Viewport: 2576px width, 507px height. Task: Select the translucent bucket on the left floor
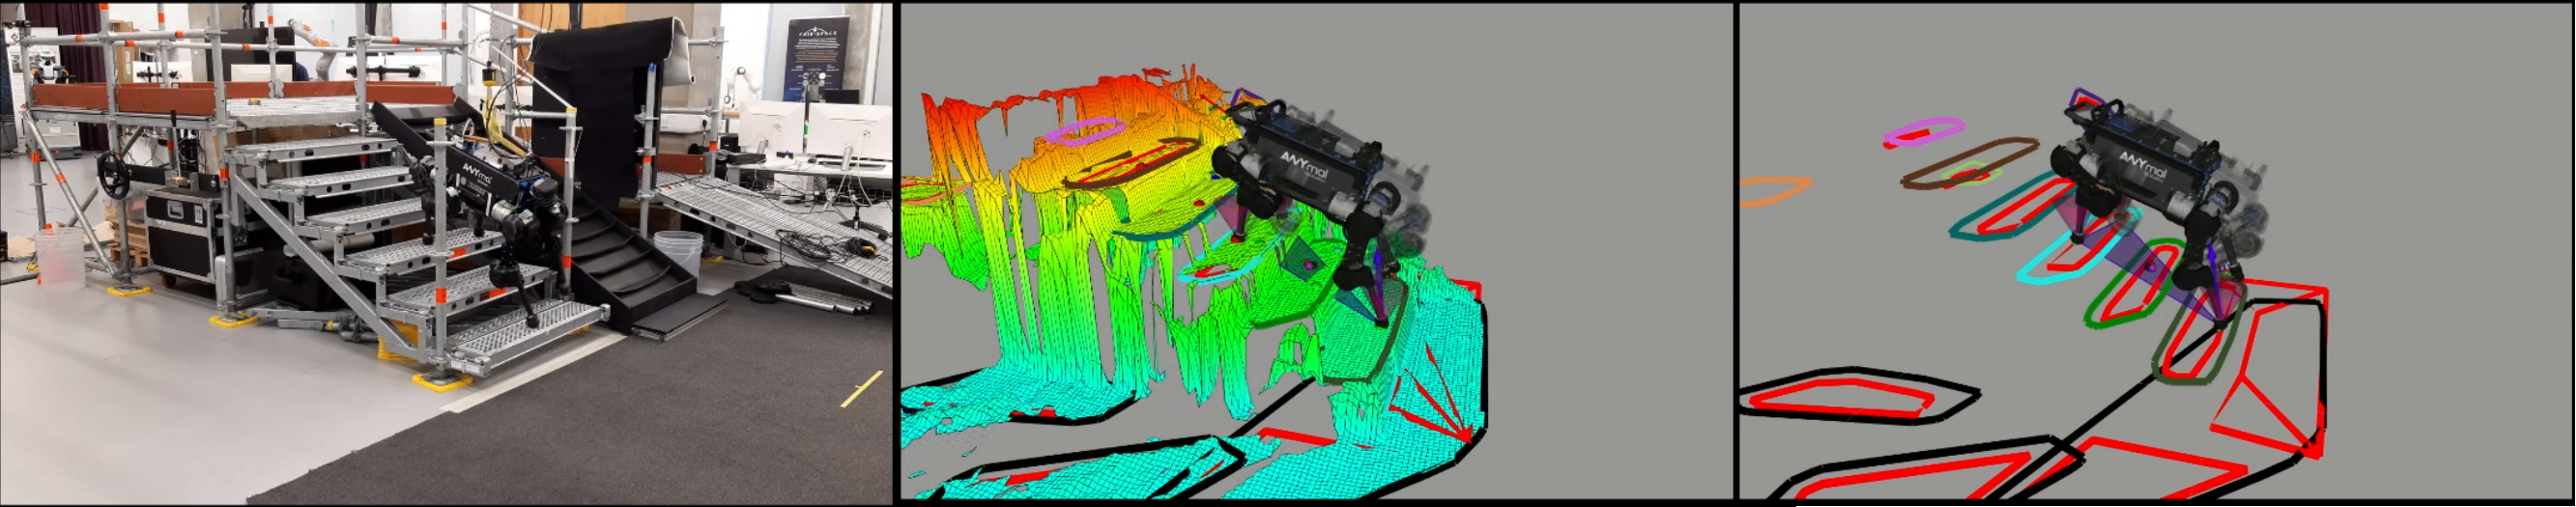(x=58, y=259)
